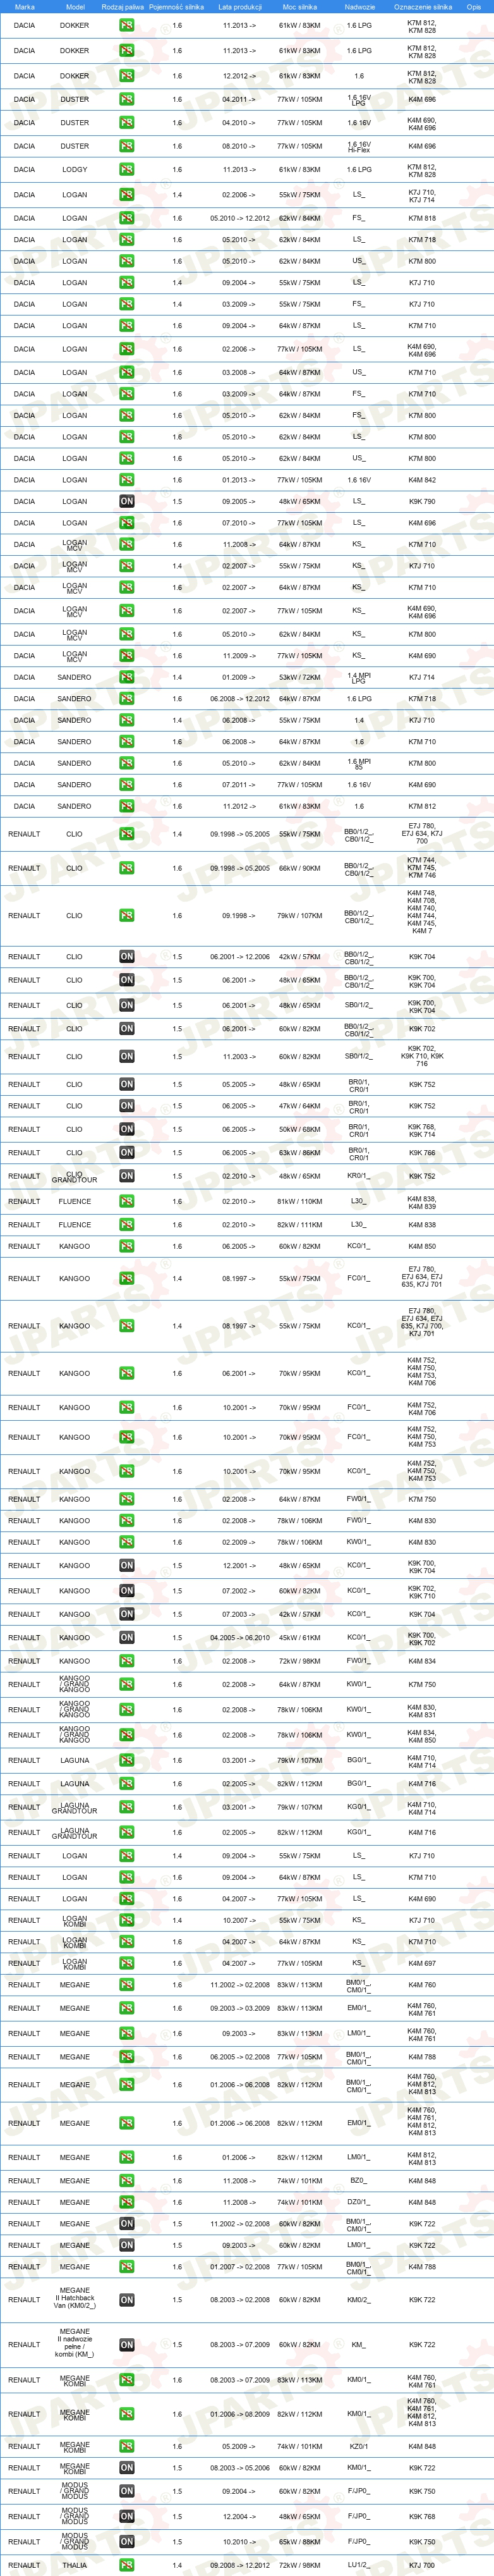Click the 06.2001 -> 12.2006 production years cell
This screenshot has width=494, height=2576.
point(239,957)
